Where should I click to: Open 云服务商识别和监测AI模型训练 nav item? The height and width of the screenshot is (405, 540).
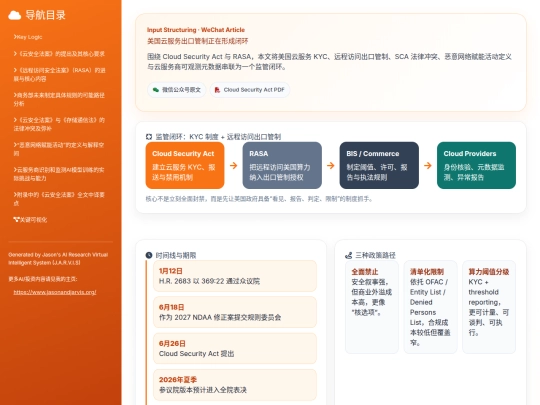click(x=59, y=174)
